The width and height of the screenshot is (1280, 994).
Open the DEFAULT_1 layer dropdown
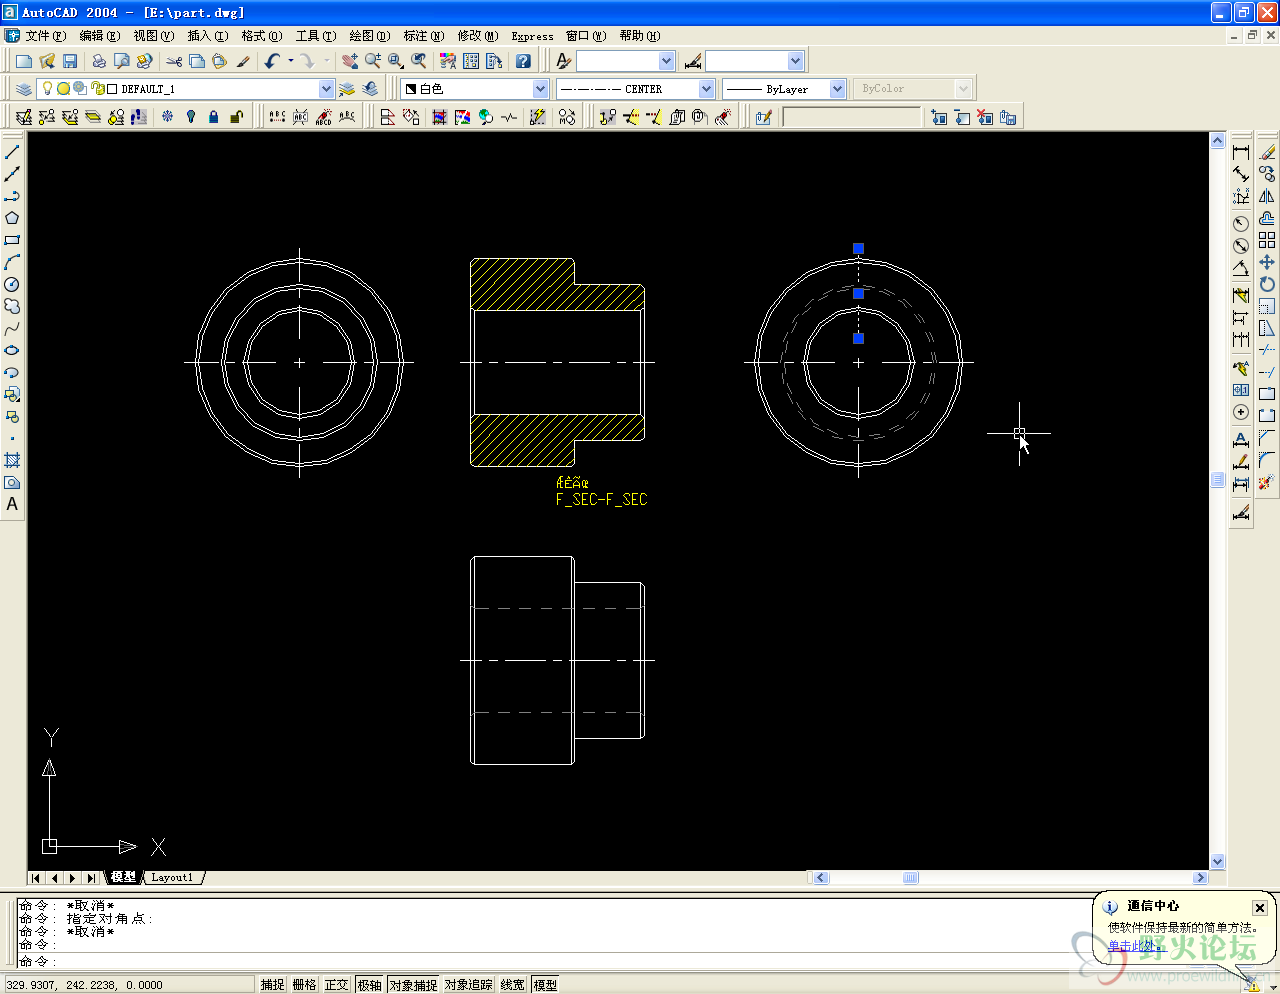coord(326,89)
